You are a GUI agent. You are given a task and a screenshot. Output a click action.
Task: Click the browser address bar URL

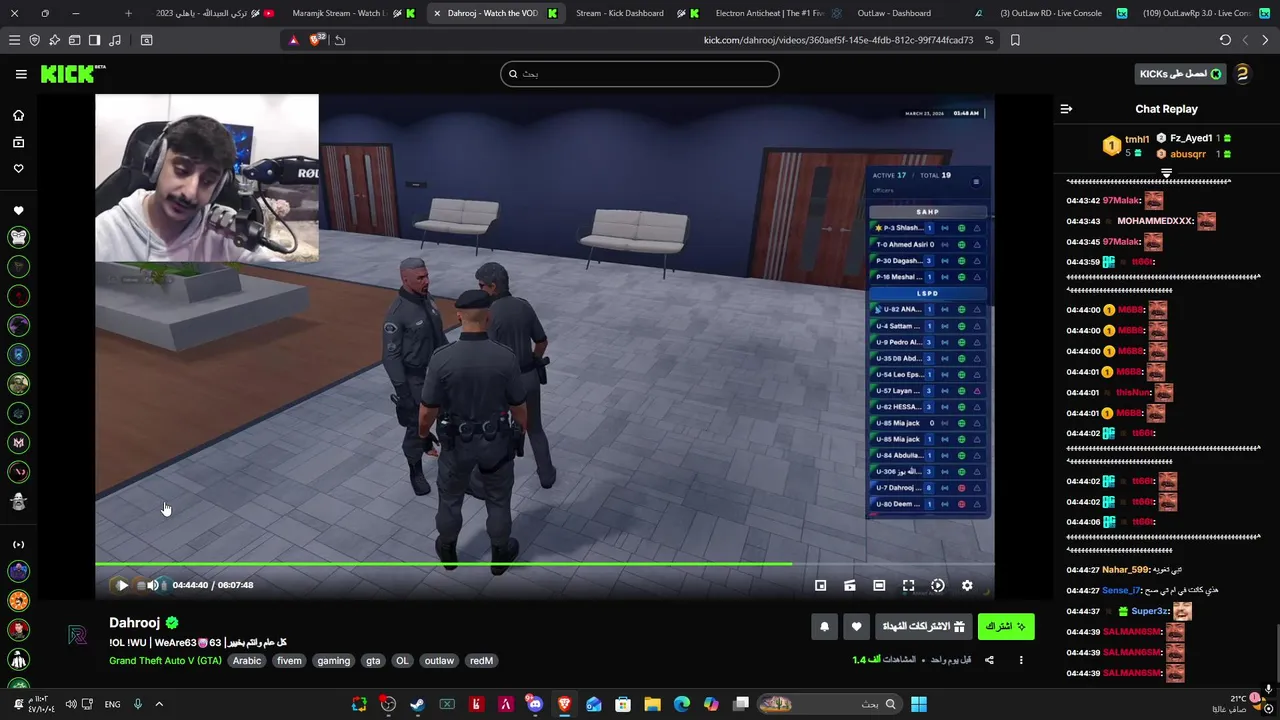(x=838, y=40)
